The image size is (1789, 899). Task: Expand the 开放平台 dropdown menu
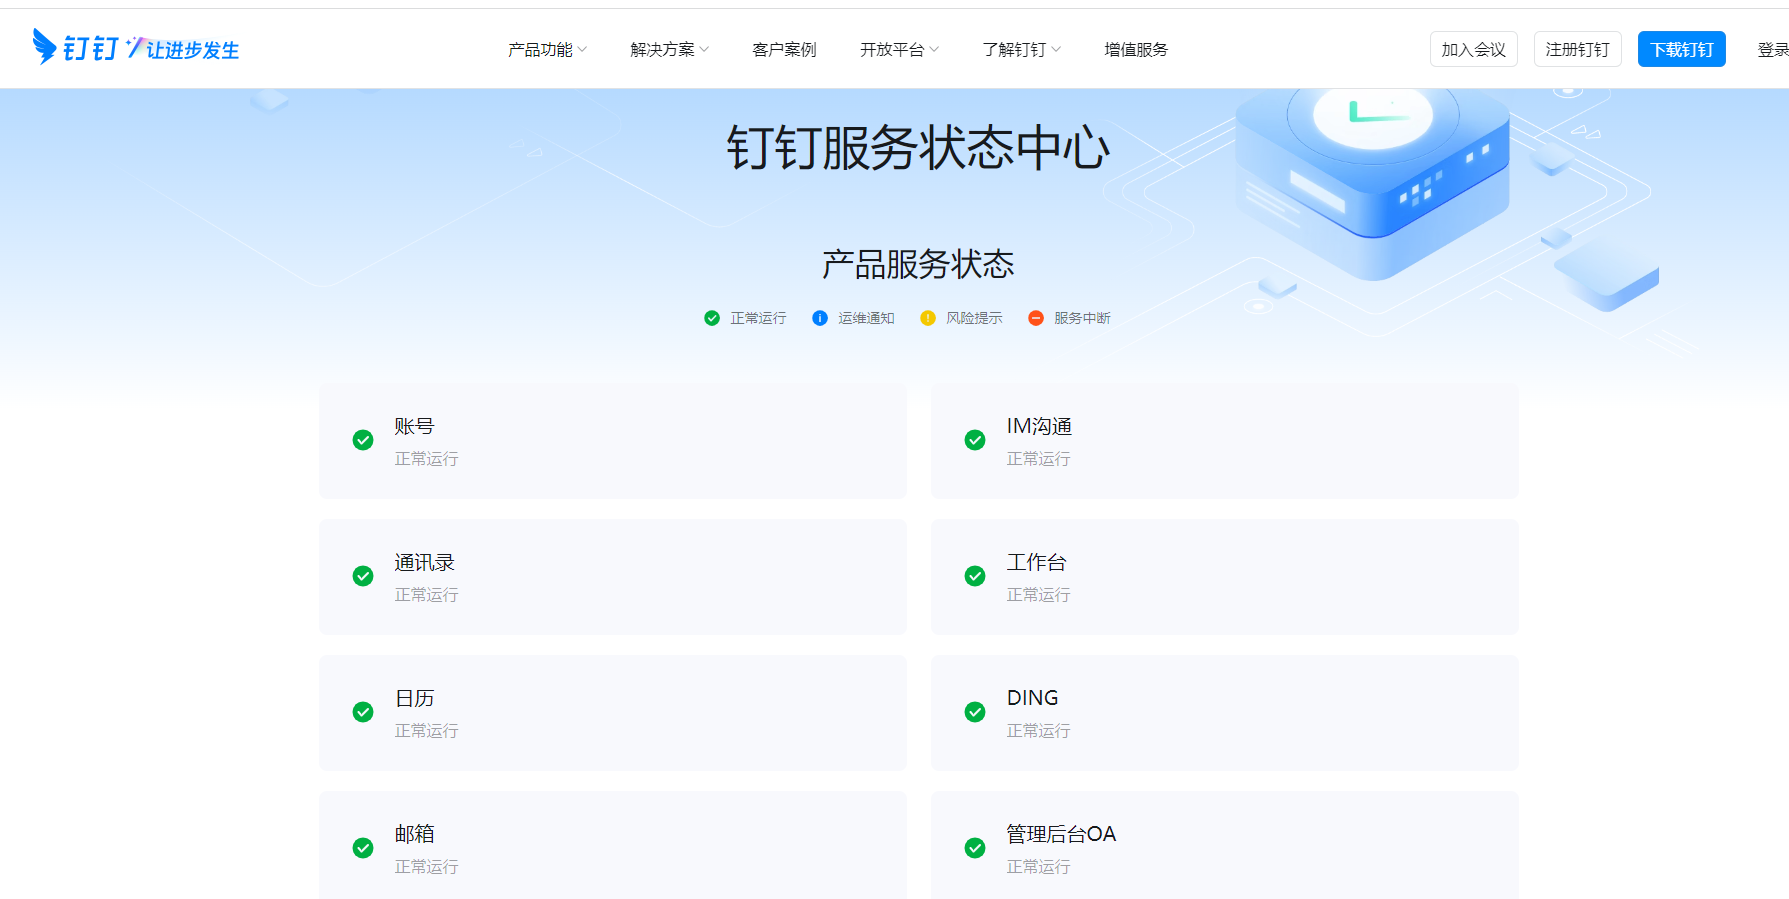click(x=899, y=49)
